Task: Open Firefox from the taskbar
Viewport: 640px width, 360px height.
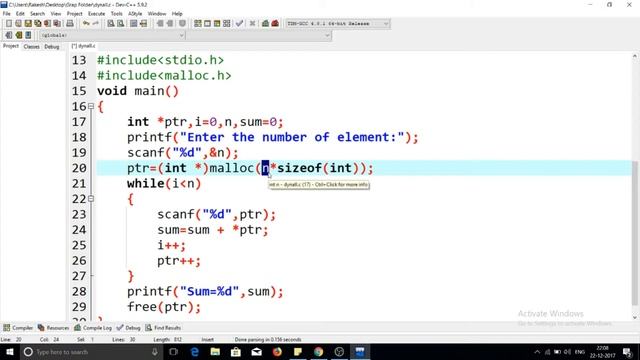Action: 277,352
